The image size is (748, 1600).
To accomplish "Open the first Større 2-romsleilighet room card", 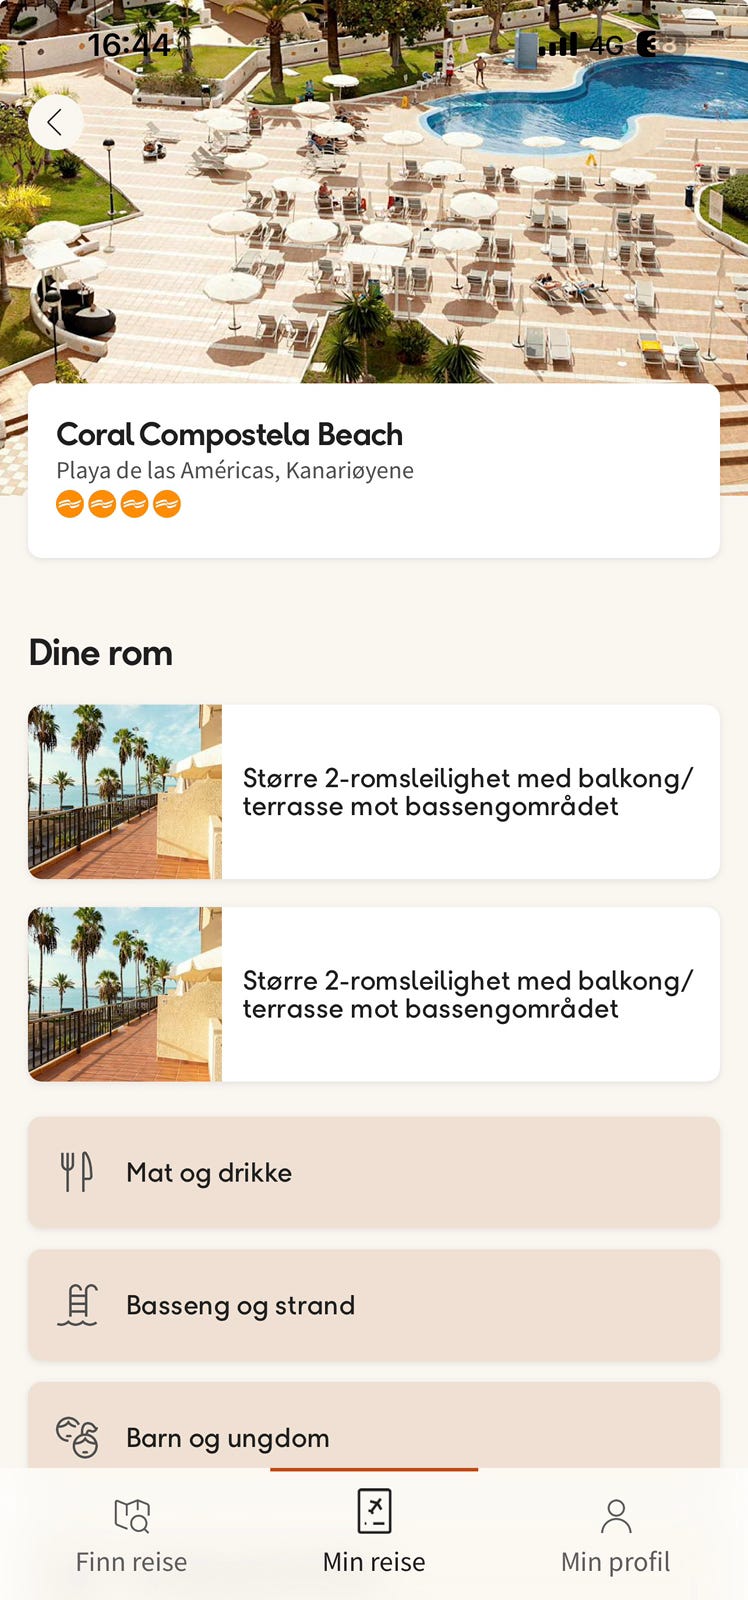I will (374, 792).
